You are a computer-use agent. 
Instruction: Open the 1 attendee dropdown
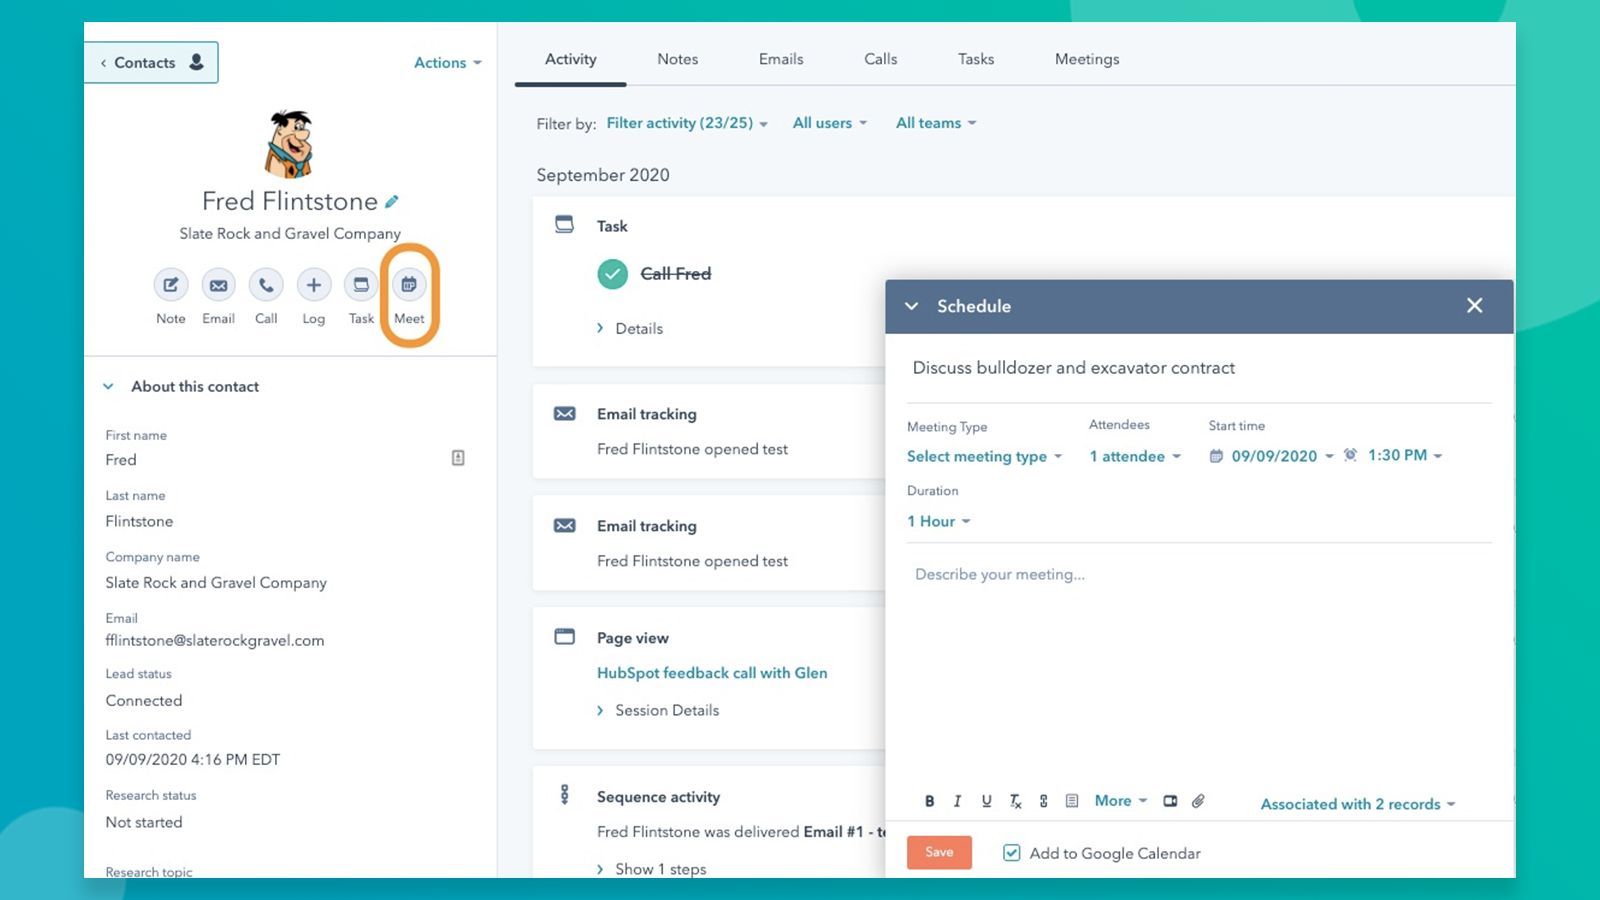pyautogui.click(x=1135, y=456)
